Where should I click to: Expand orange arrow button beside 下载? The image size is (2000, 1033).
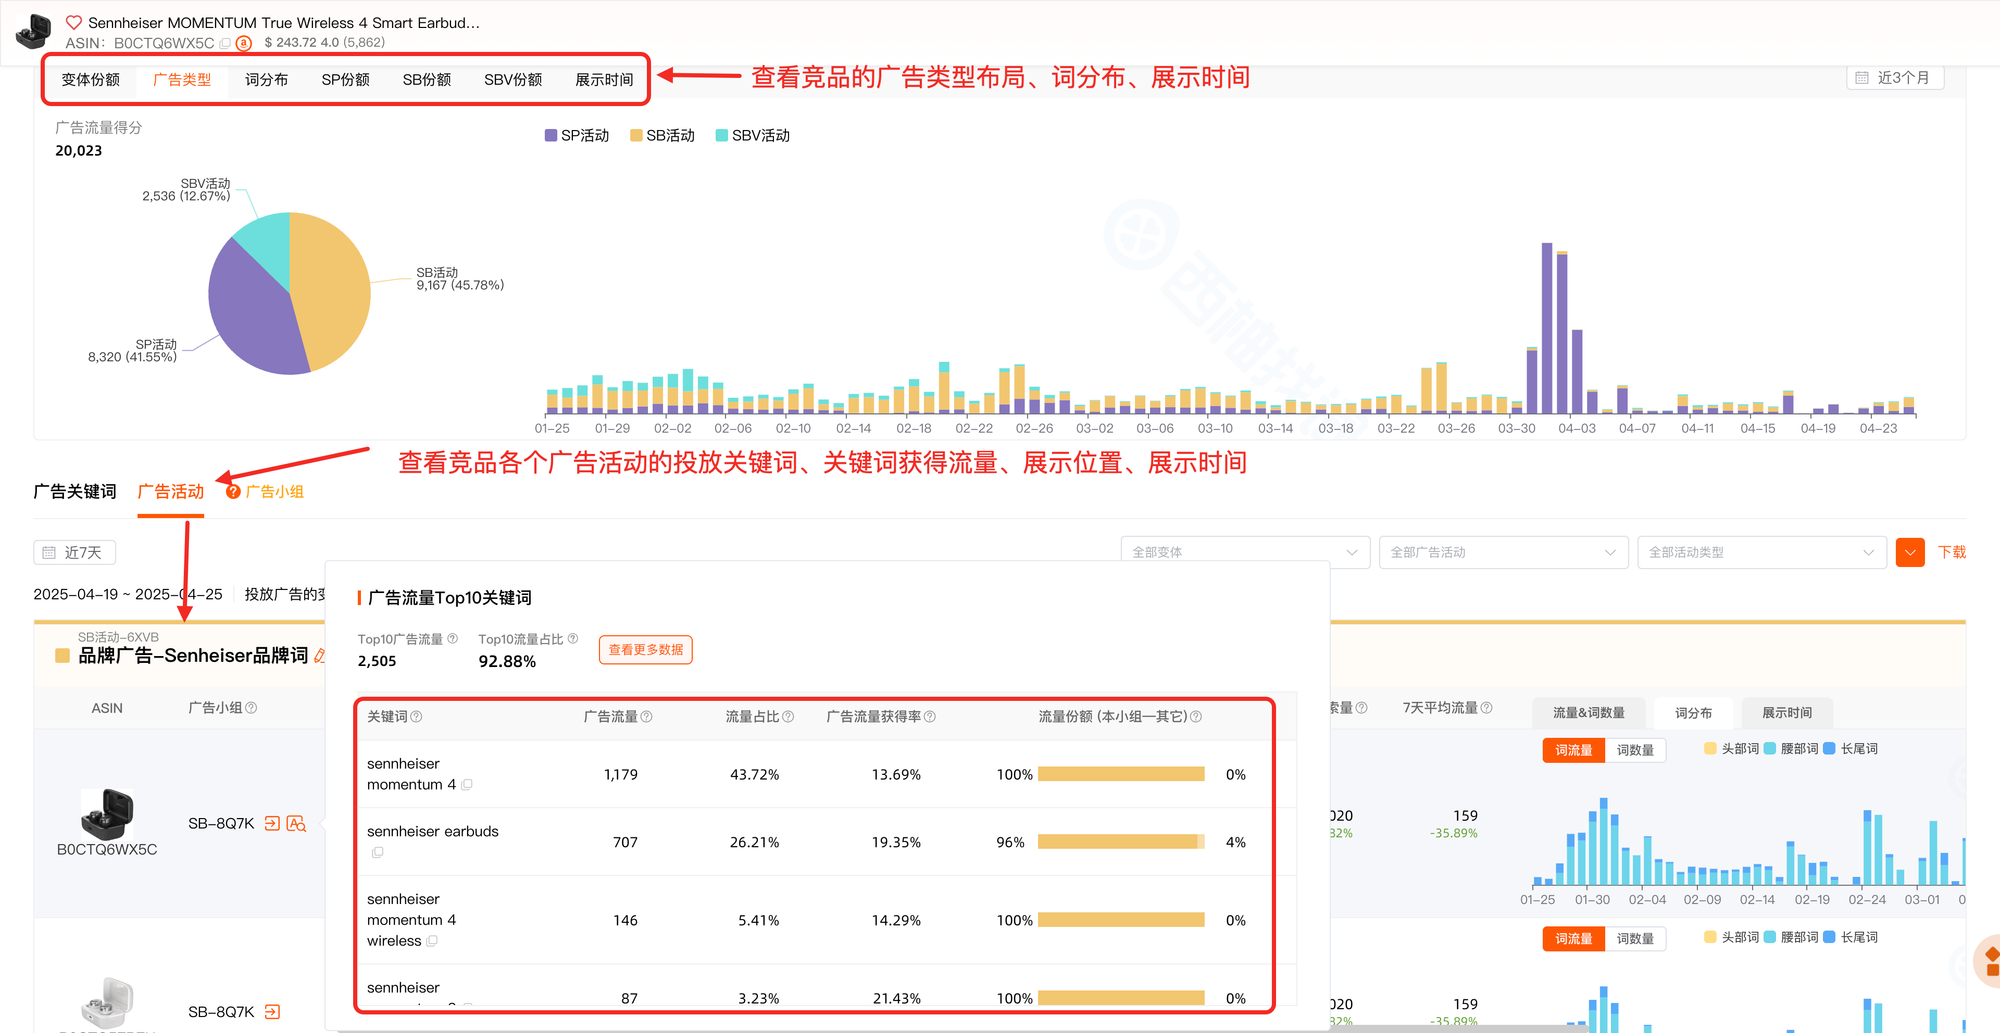click(1910, 552)
